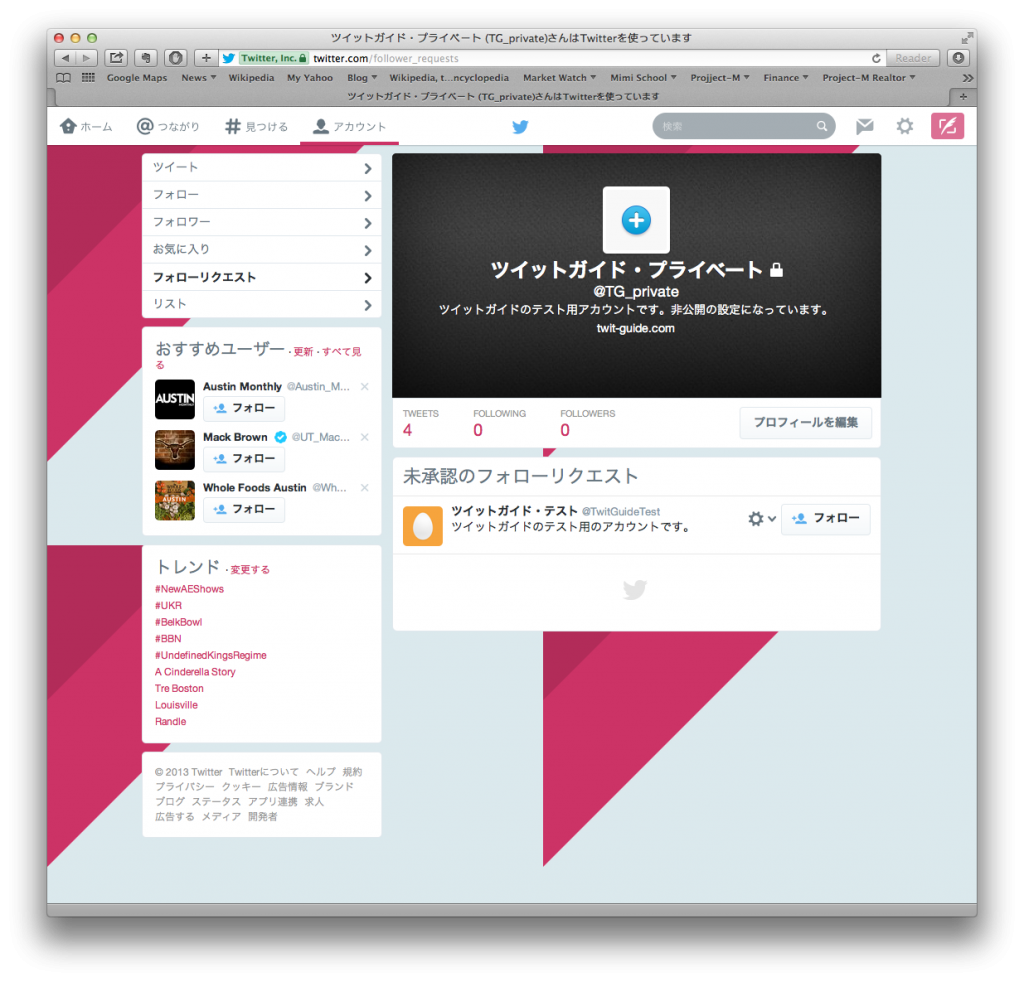Reload the page with refresh icon
The image size is (1024, 982).
point(876,58)
